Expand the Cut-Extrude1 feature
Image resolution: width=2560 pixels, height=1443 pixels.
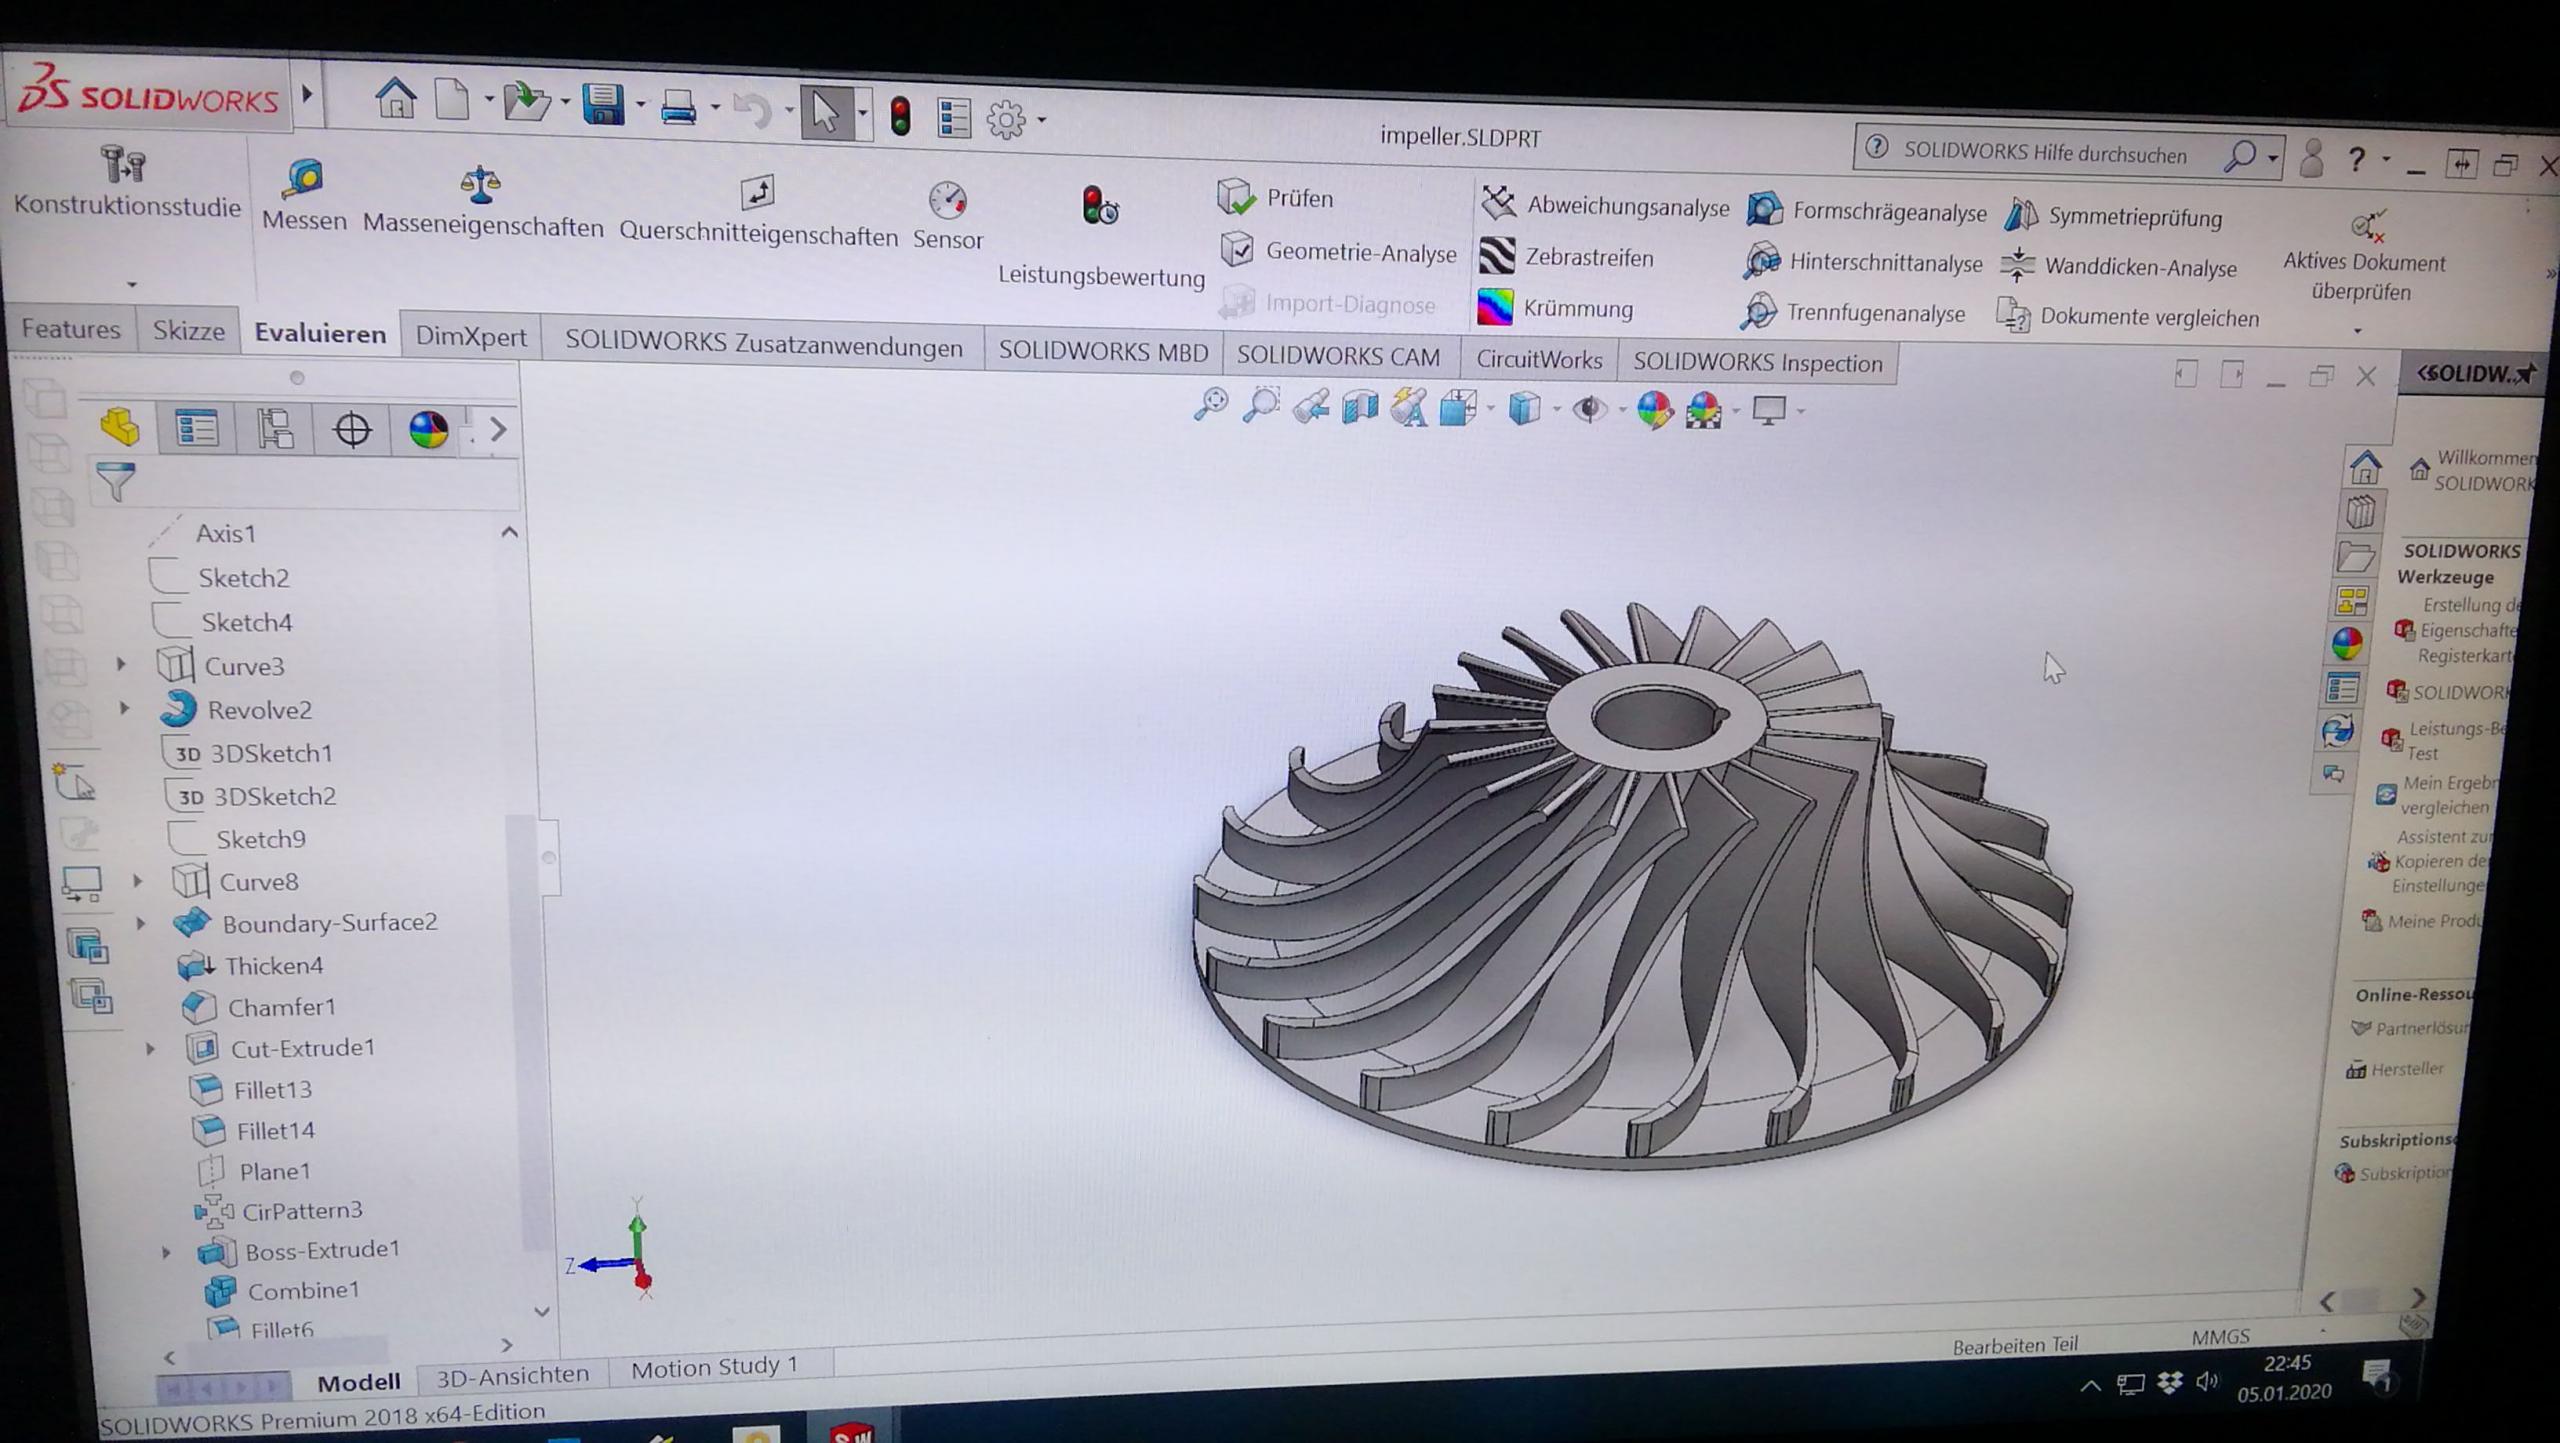[x=150, y=1047]
